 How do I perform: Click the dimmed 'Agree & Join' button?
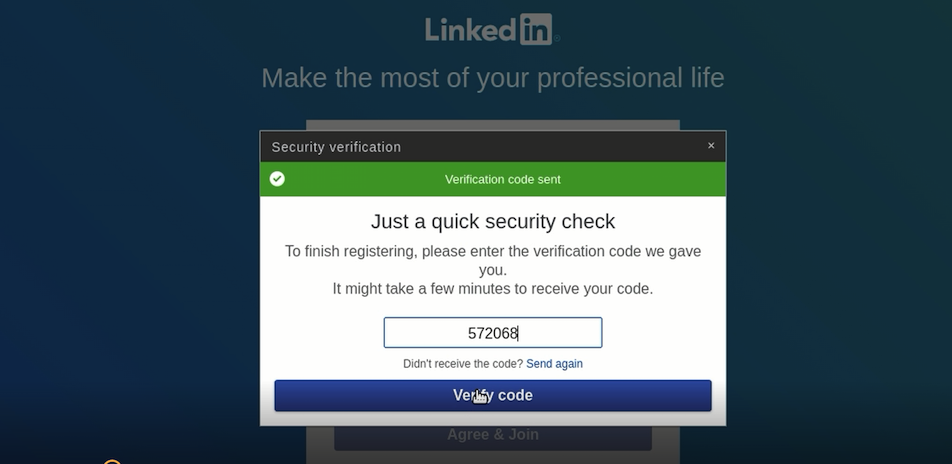492,437
